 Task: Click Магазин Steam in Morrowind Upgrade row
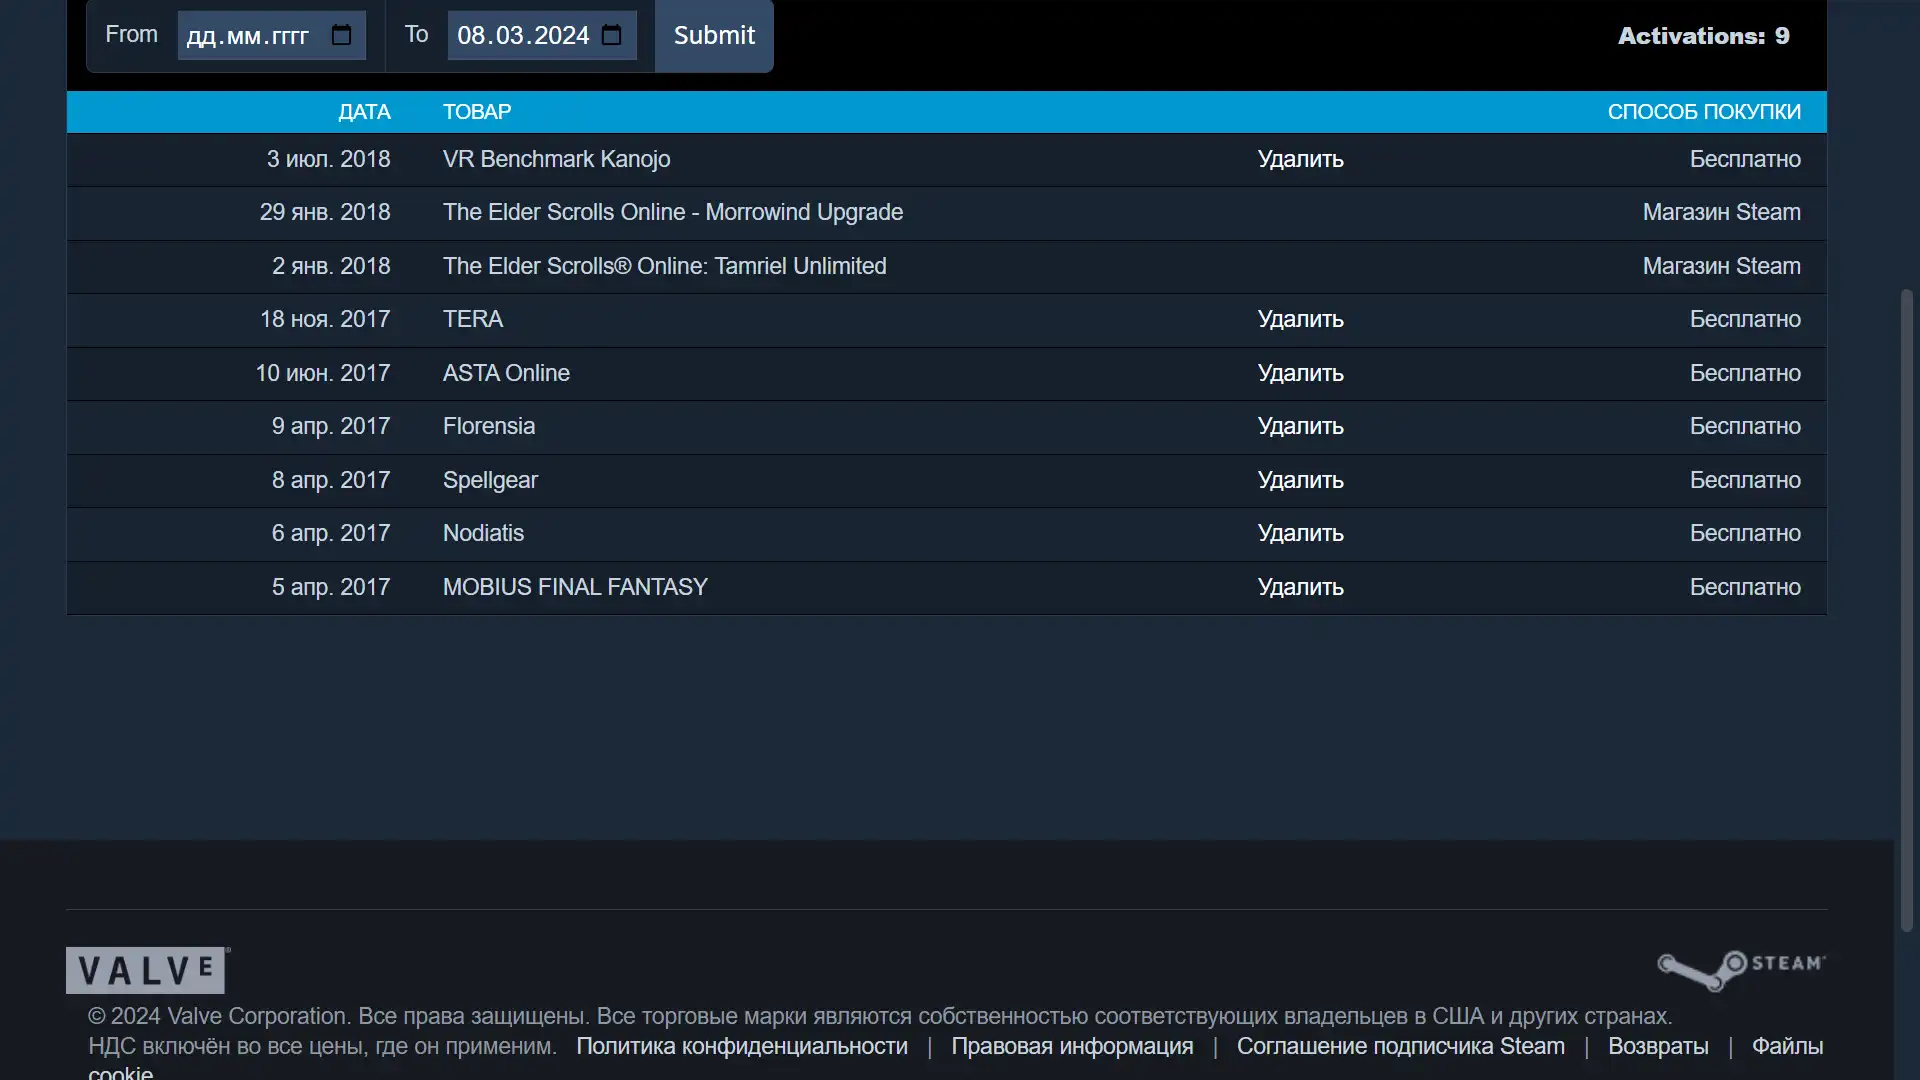pyautogui.click(x=1721, y=212)
